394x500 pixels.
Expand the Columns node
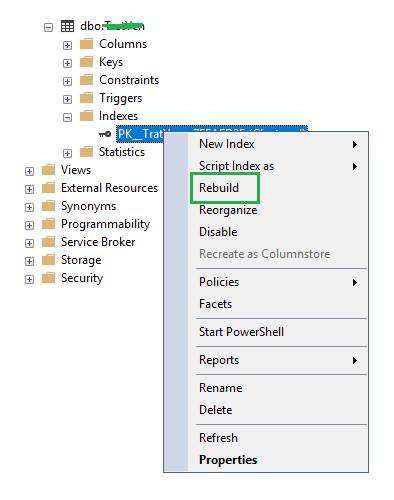tap(67, 45)
